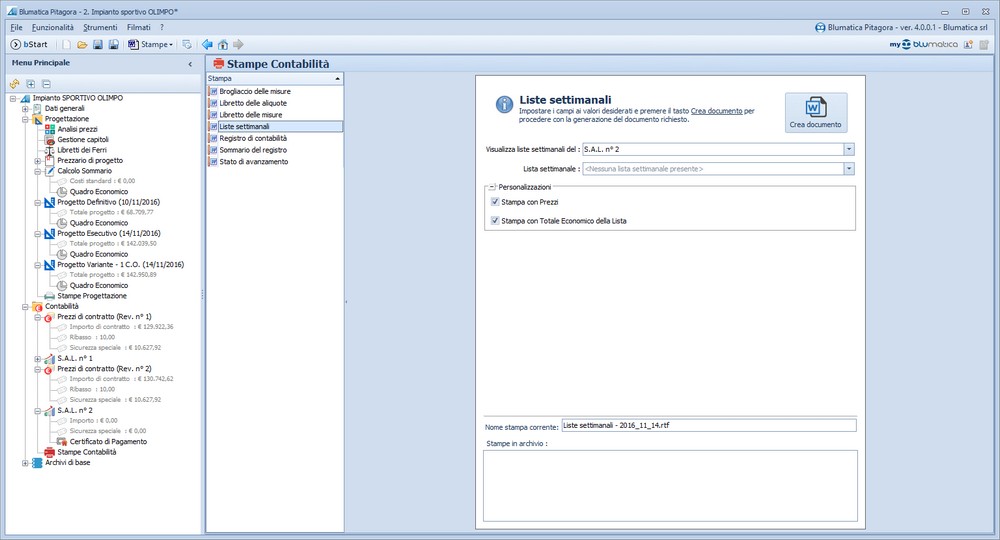Open the Funzionalità menu
Screen dimensions: 1000x540
pyautogui.click(x=53, y=27)
